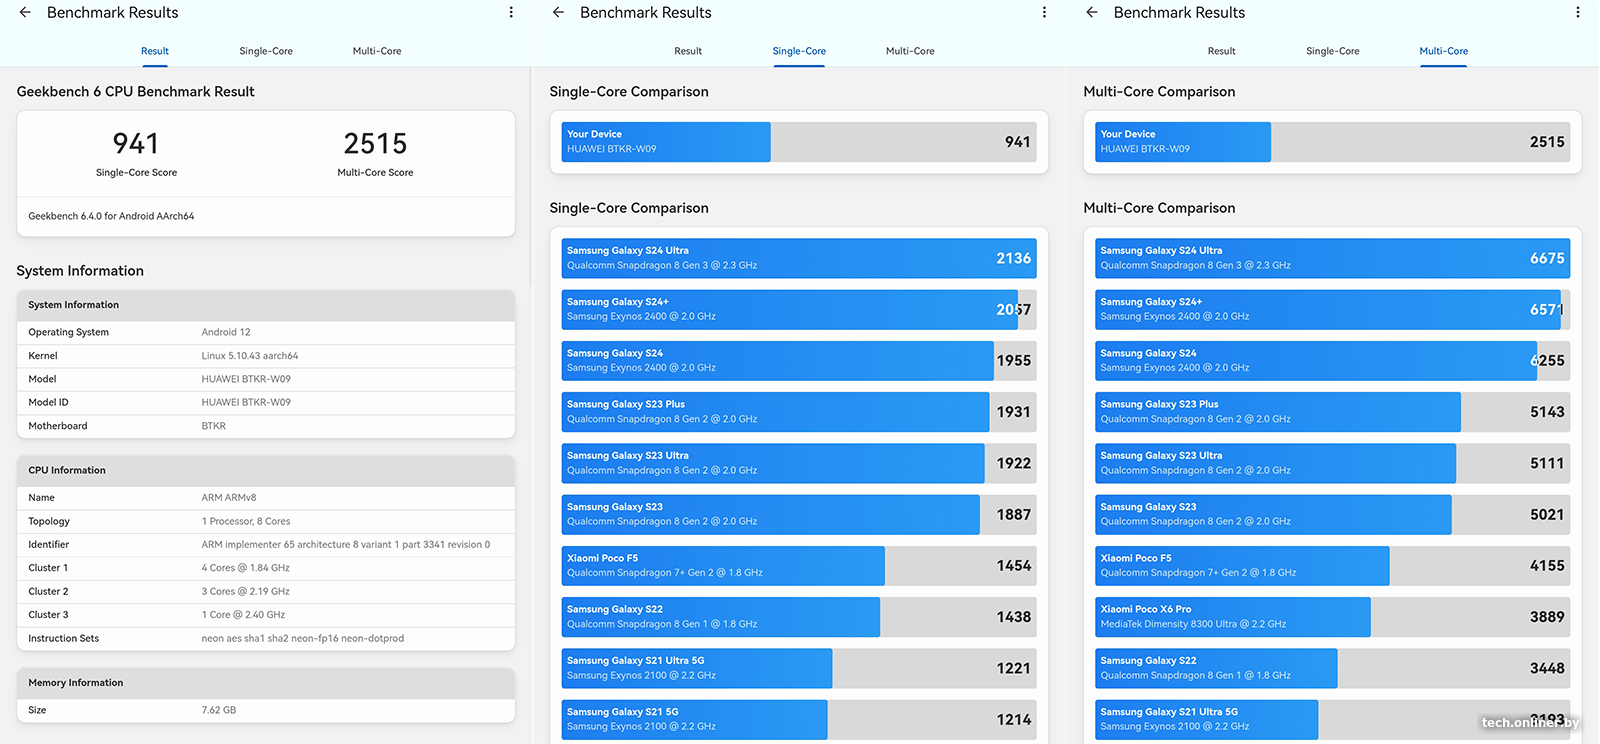Tap back arrow in the right Benchmark Results panel
Image resolution: width=1600 pixels, height=744 pixels.
click(x=1092, y=13)
